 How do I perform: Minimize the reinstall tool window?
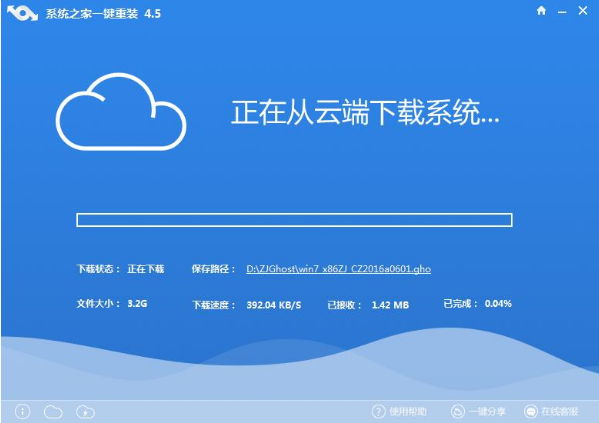click(562, 13)
